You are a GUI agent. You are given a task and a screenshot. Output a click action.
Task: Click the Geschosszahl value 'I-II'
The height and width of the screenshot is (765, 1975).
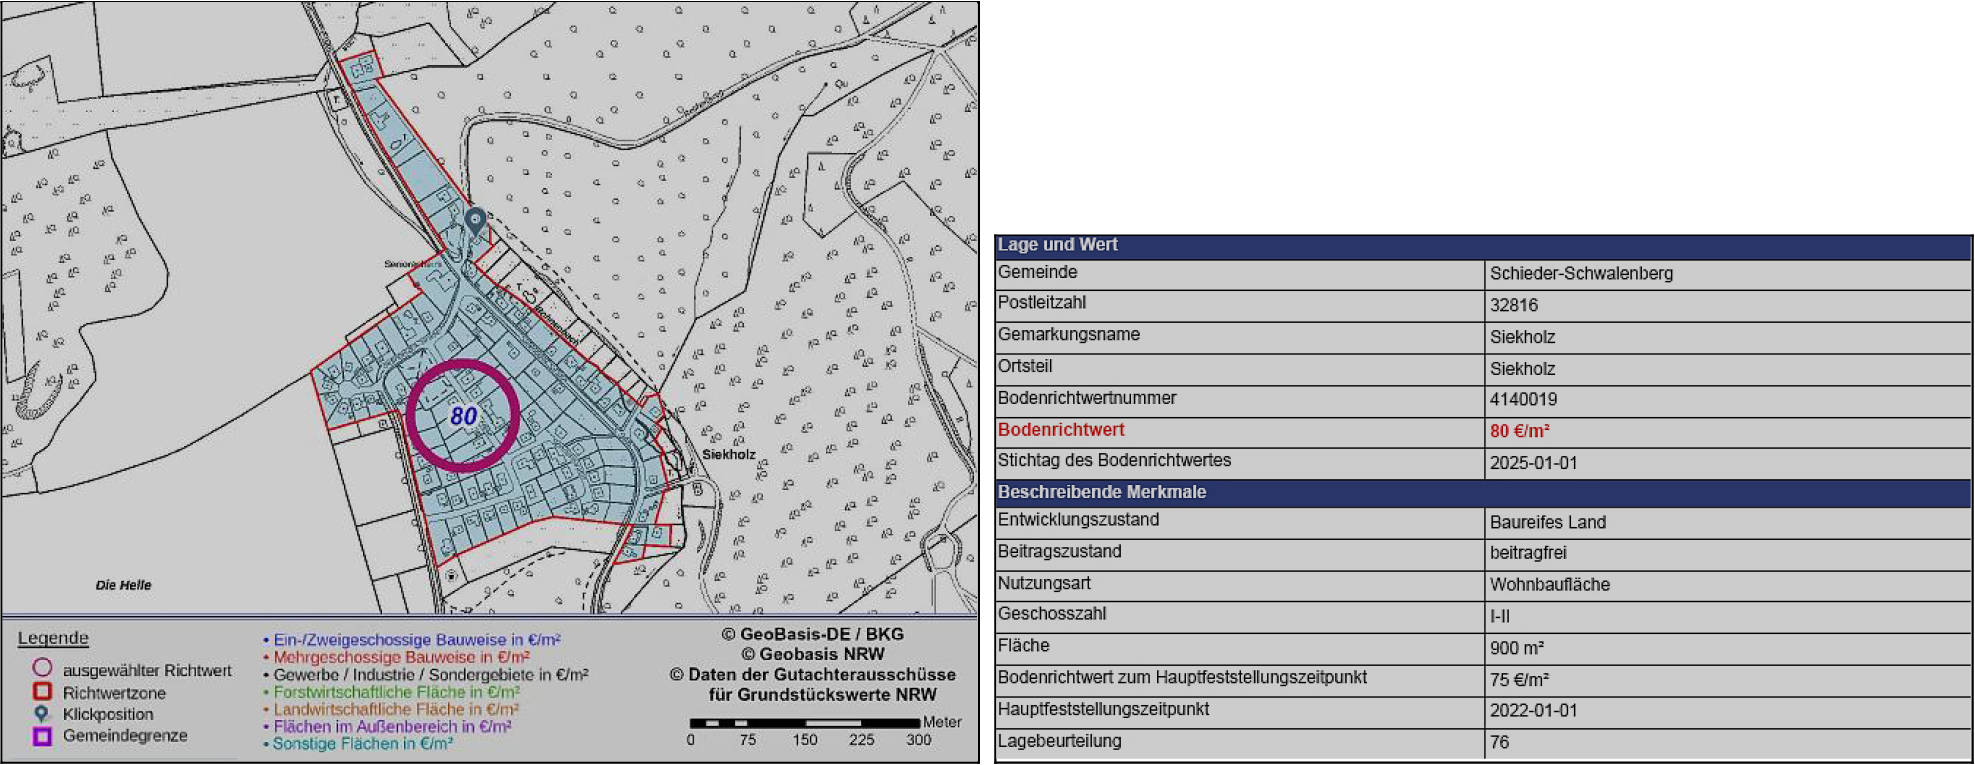pyautogui.click(x=1499, y=617)
